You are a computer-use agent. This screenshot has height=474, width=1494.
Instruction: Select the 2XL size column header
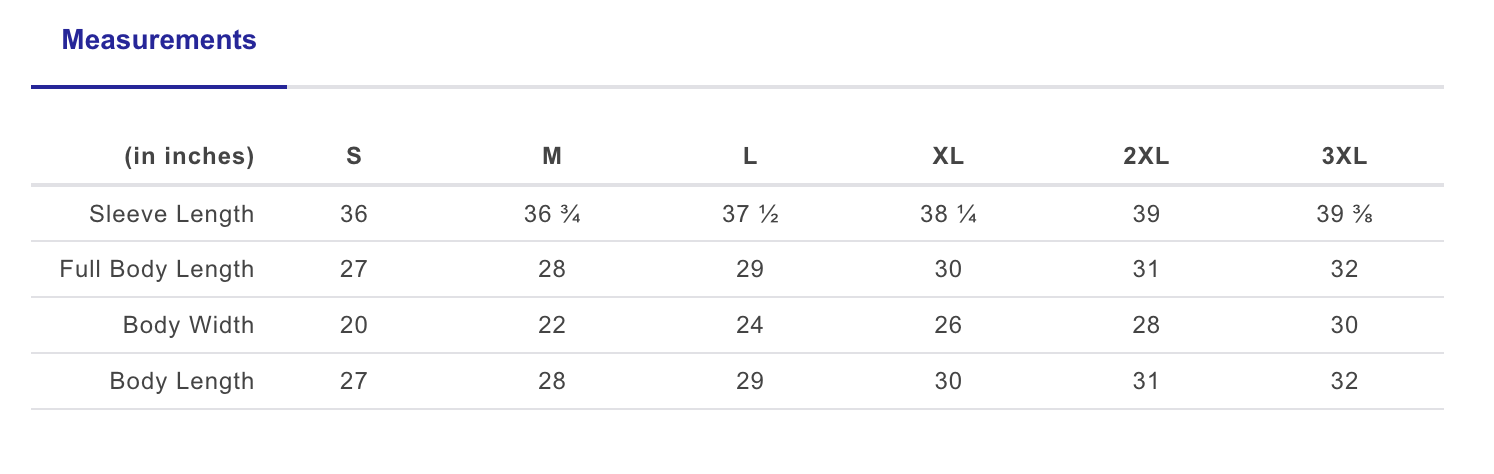point(1146,156)
